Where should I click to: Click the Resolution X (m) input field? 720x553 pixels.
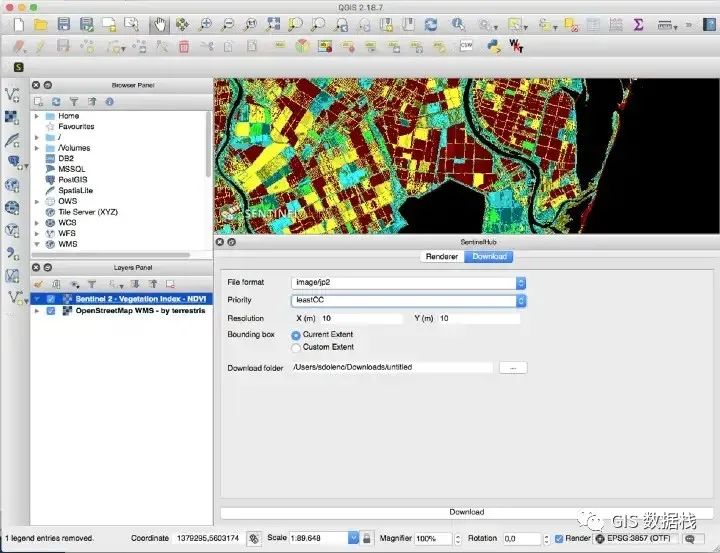361,318
